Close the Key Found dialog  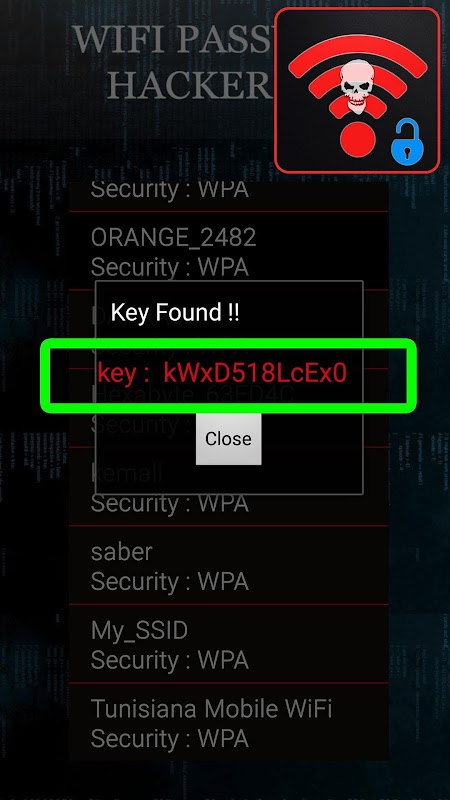pyautogui.click(x=228, y=439)
